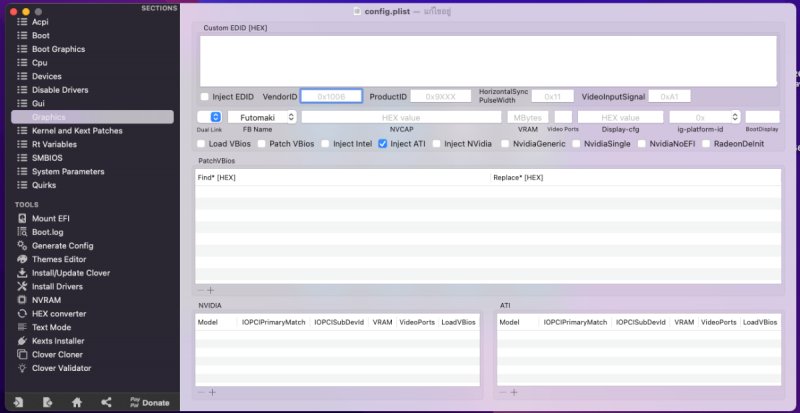Viewport: 800px width, 413px height.
Task: Open the Futomaki FB Name dropdown
Action: 263,117
